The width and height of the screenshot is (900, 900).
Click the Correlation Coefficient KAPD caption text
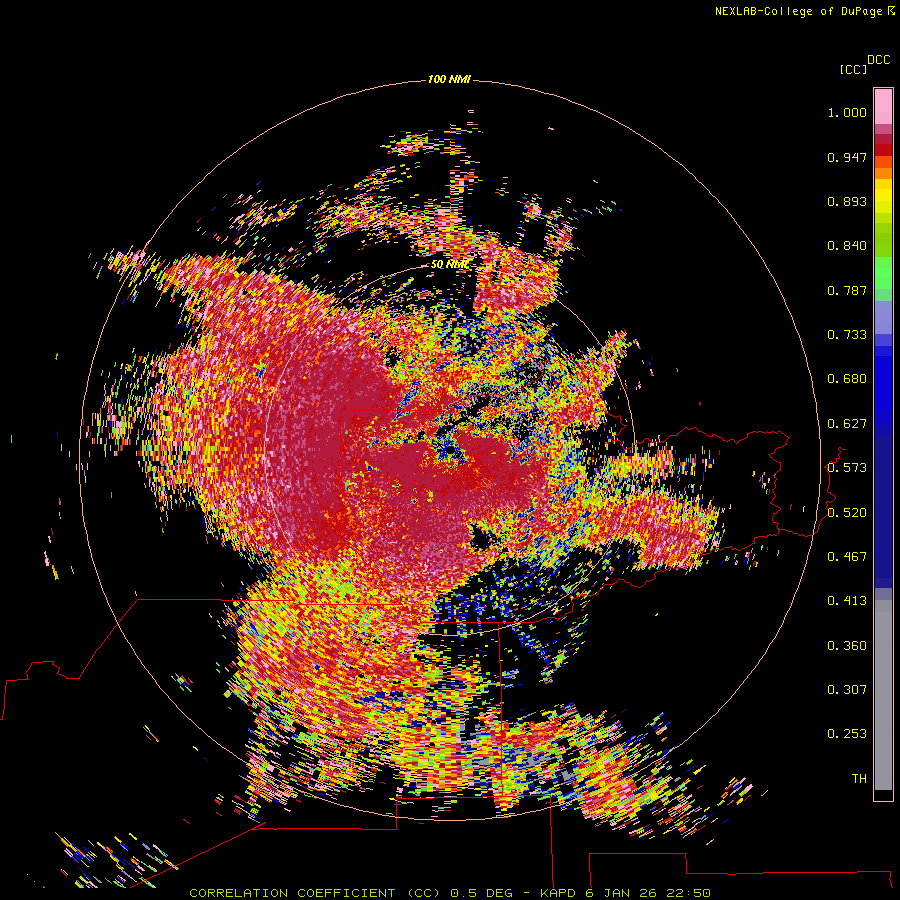coord(450,893)
